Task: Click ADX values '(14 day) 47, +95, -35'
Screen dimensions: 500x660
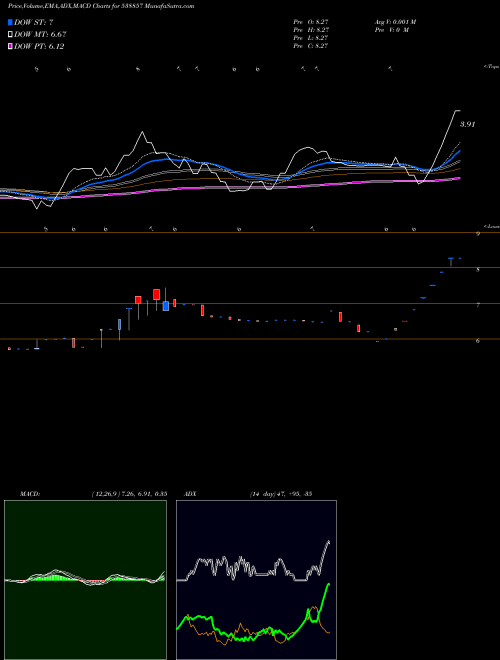Action: [281, 494]
